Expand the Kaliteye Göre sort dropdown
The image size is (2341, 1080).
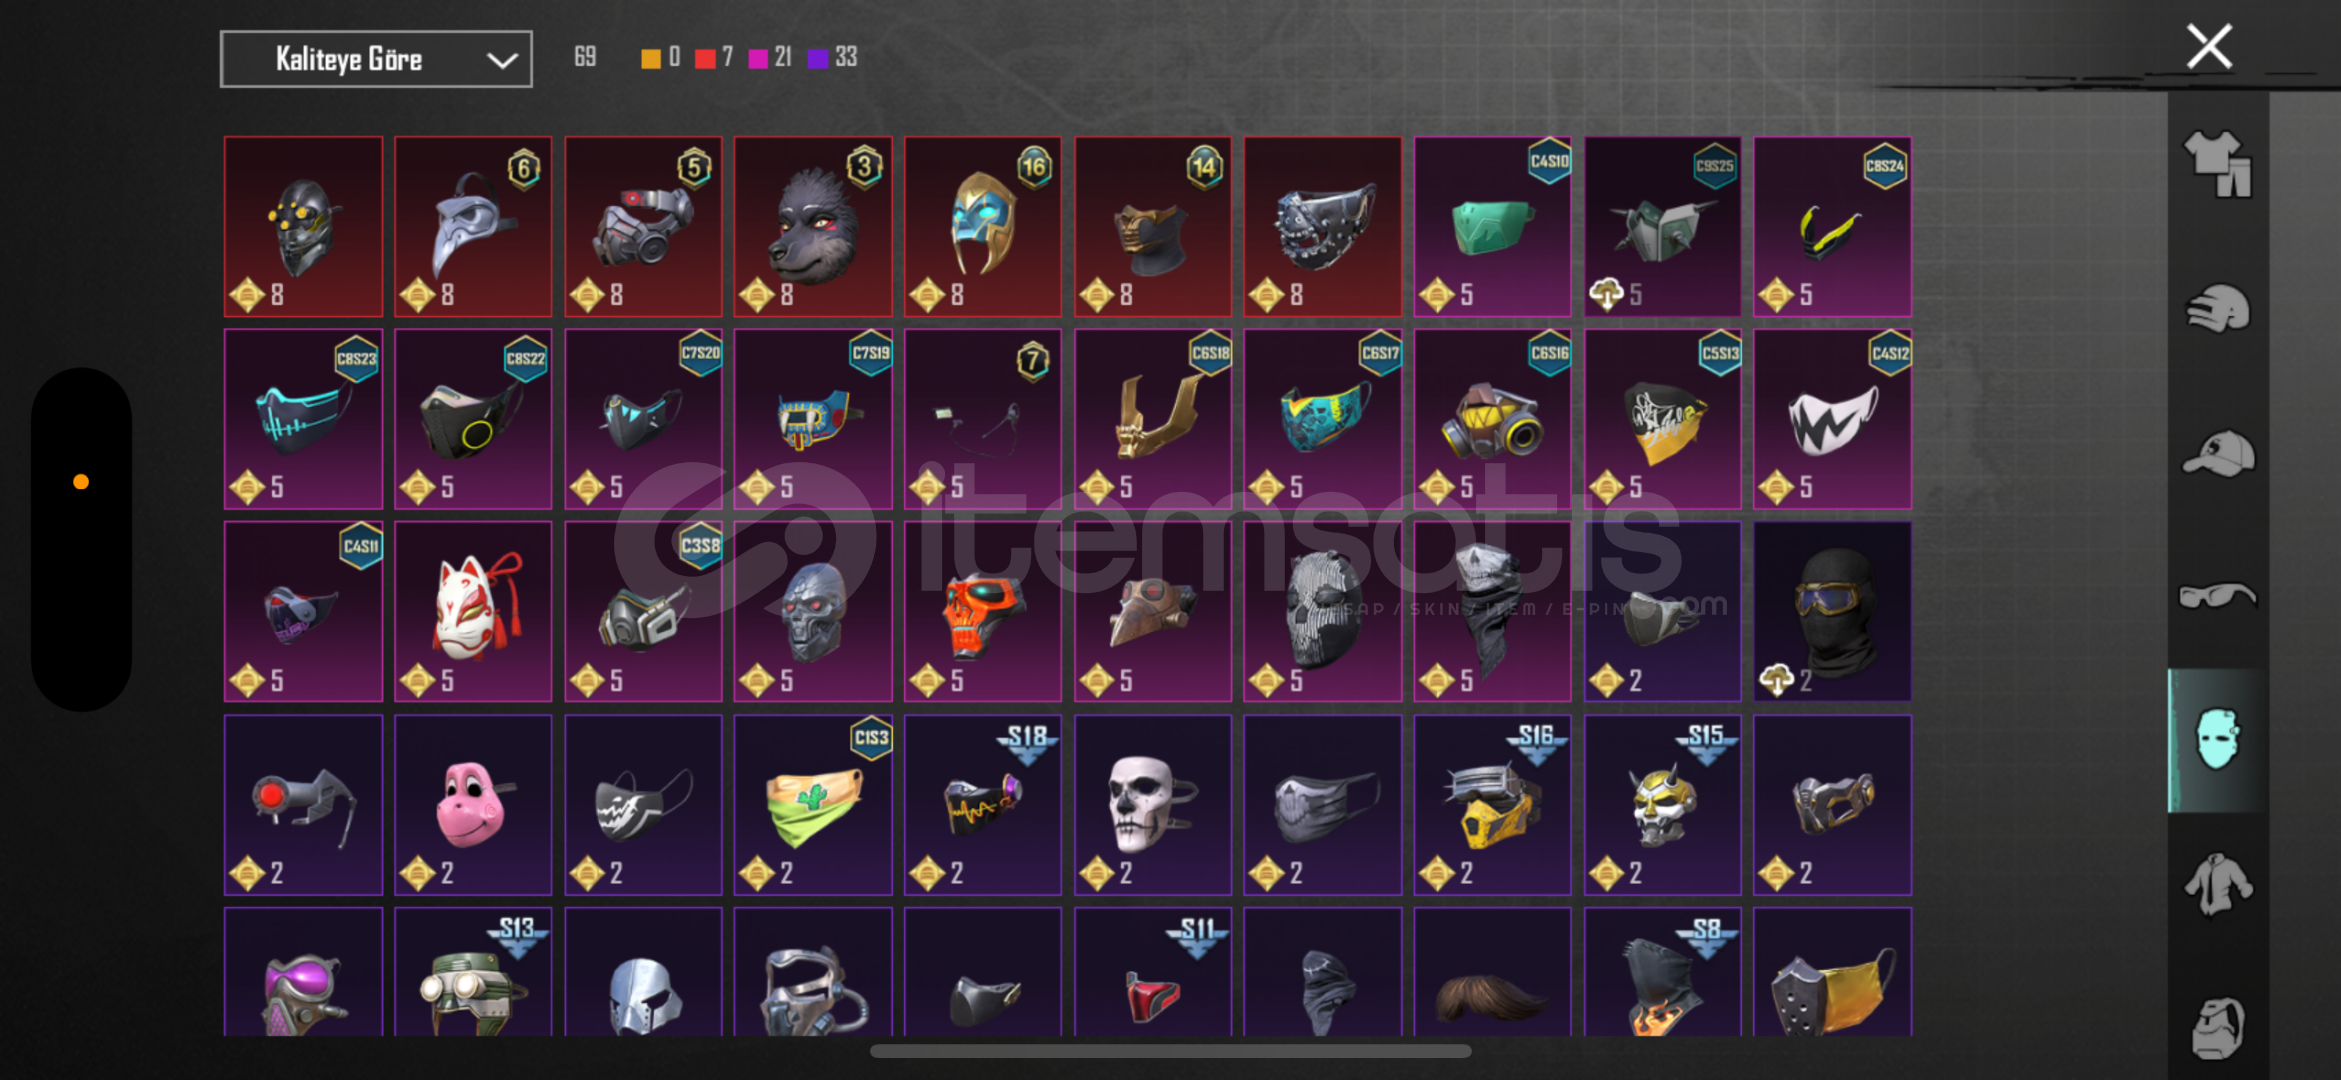coord(376,59)
